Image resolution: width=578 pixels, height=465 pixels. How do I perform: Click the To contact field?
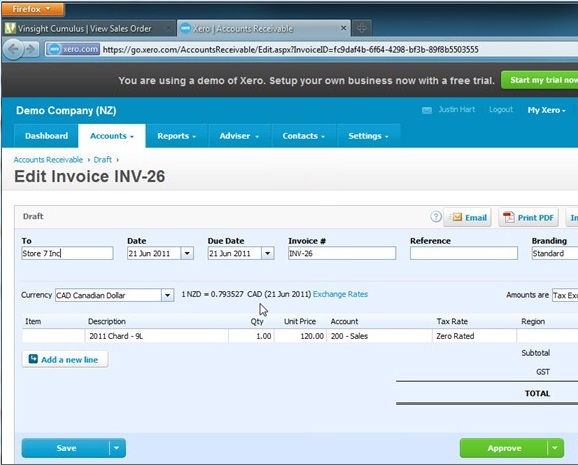67,253
